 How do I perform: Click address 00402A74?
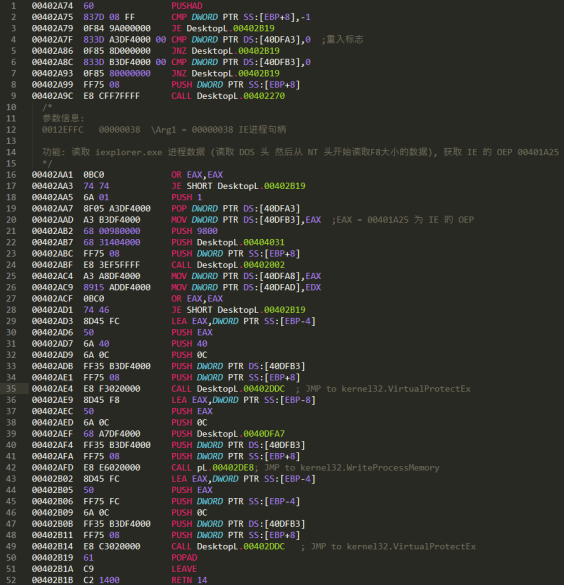tap(52, 6)
